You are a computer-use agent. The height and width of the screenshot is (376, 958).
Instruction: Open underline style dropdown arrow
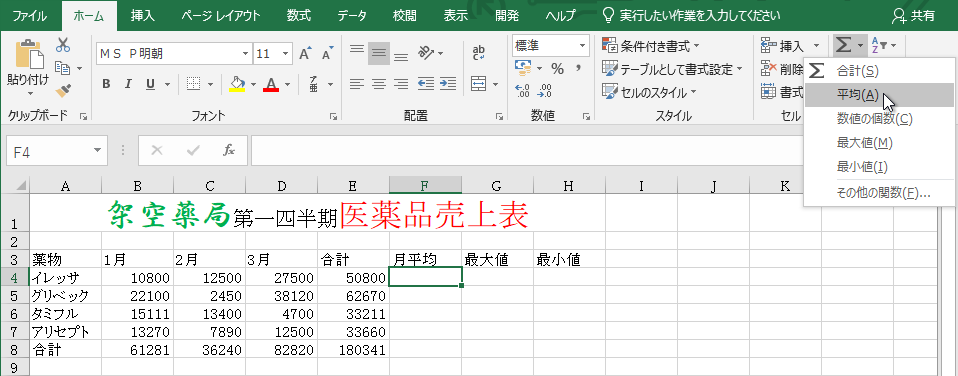166,84
